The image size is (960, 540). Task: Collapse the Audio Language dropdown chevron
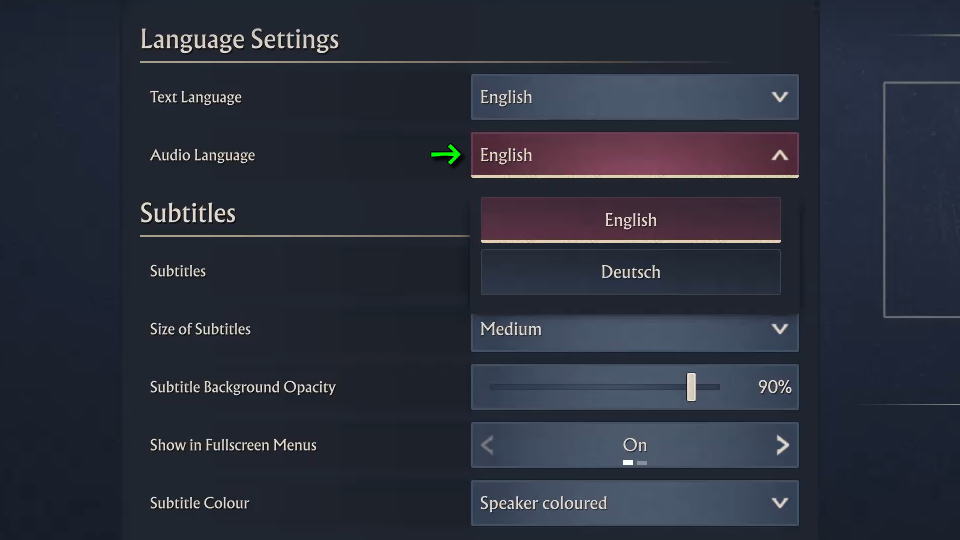(779, 155)
